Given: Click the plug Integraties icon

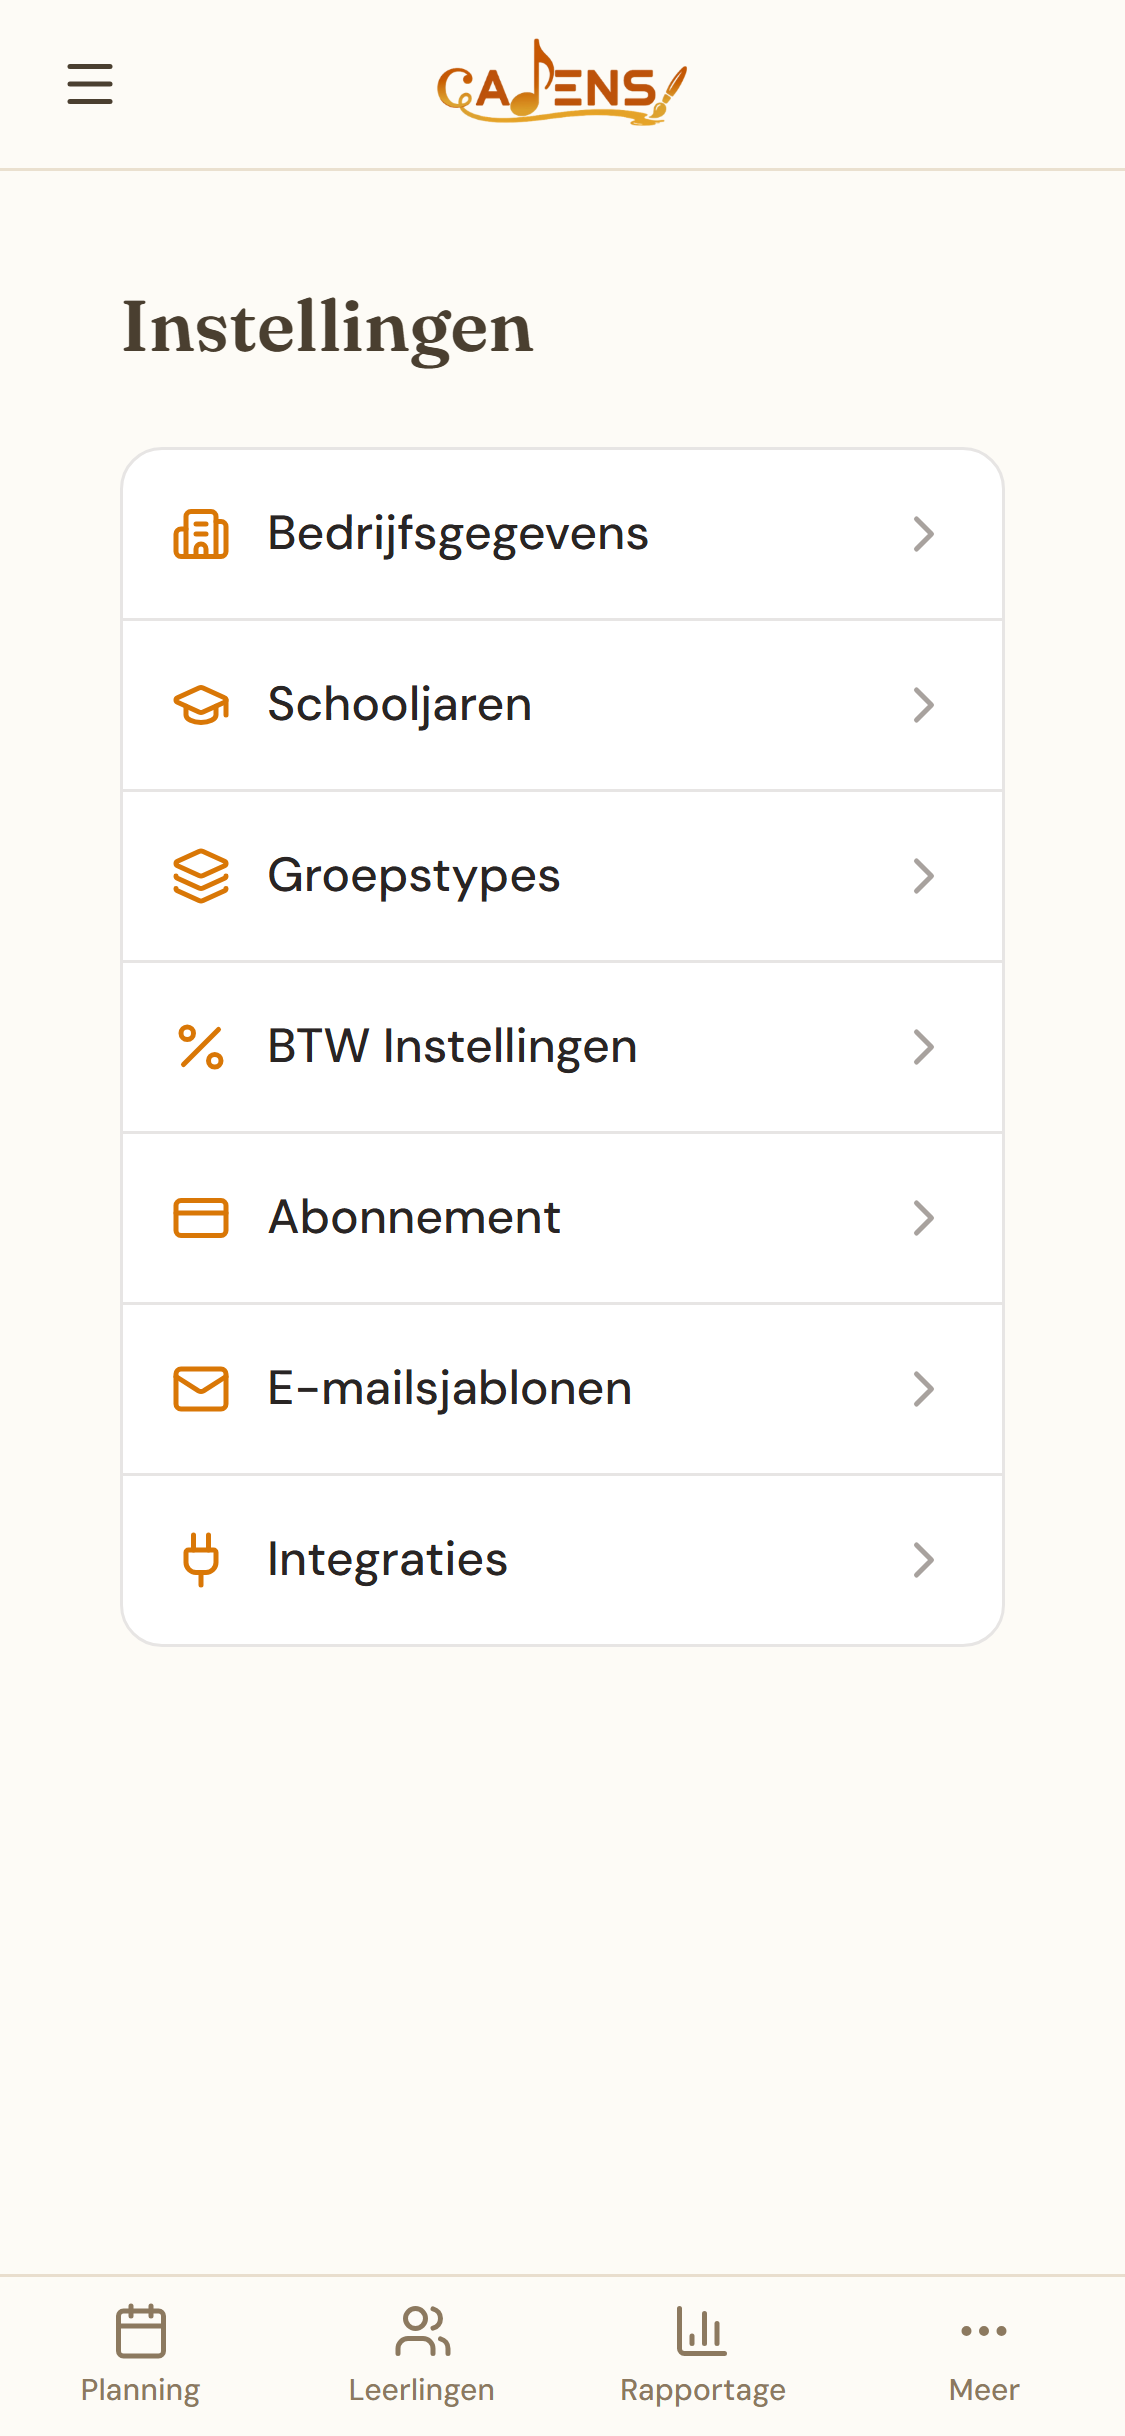Looking at the screenshot, I should pyautogui.click(x=201, y=1560).
